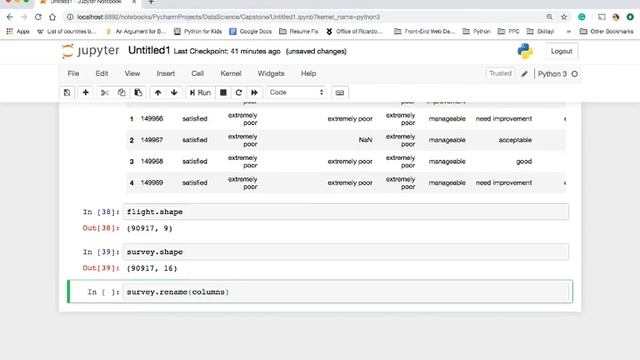Click the survey.rename(columns) cell

(346, 292)
